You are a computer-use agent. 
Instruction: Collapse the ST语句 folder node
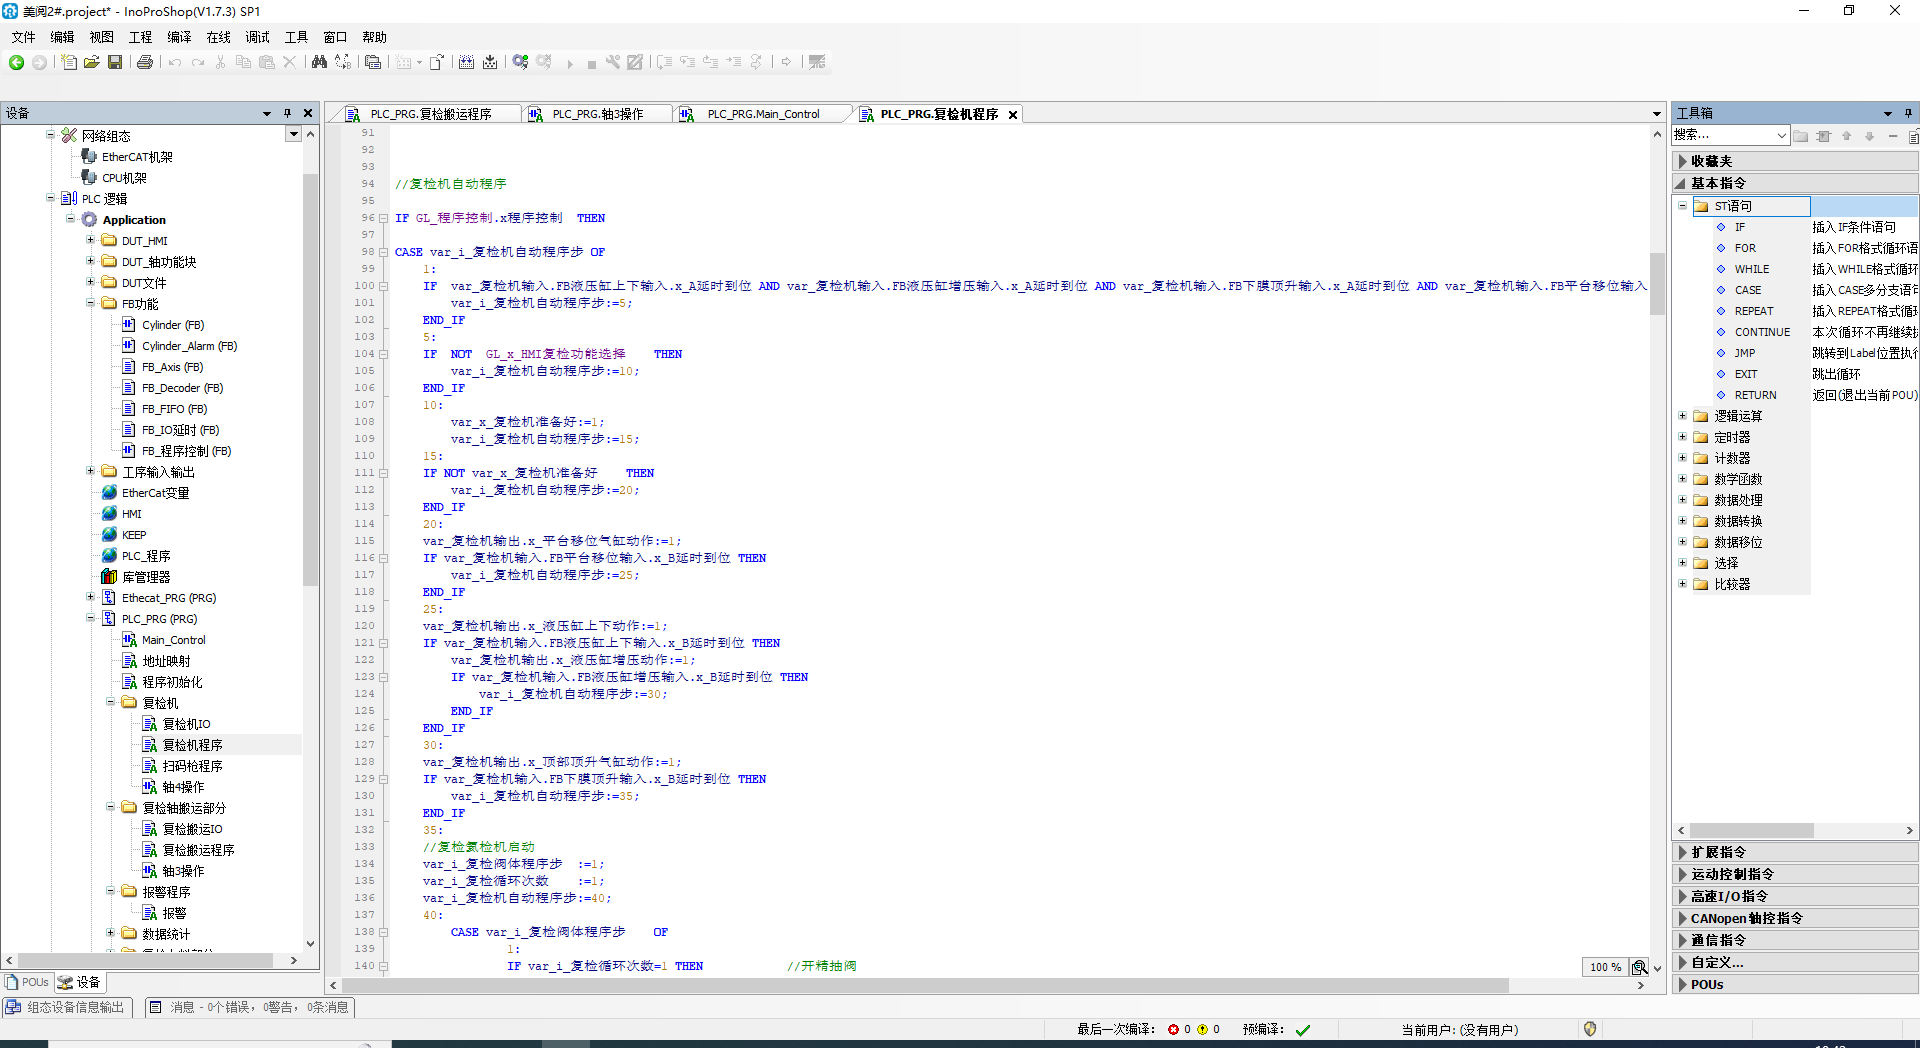pos(1683,205)
